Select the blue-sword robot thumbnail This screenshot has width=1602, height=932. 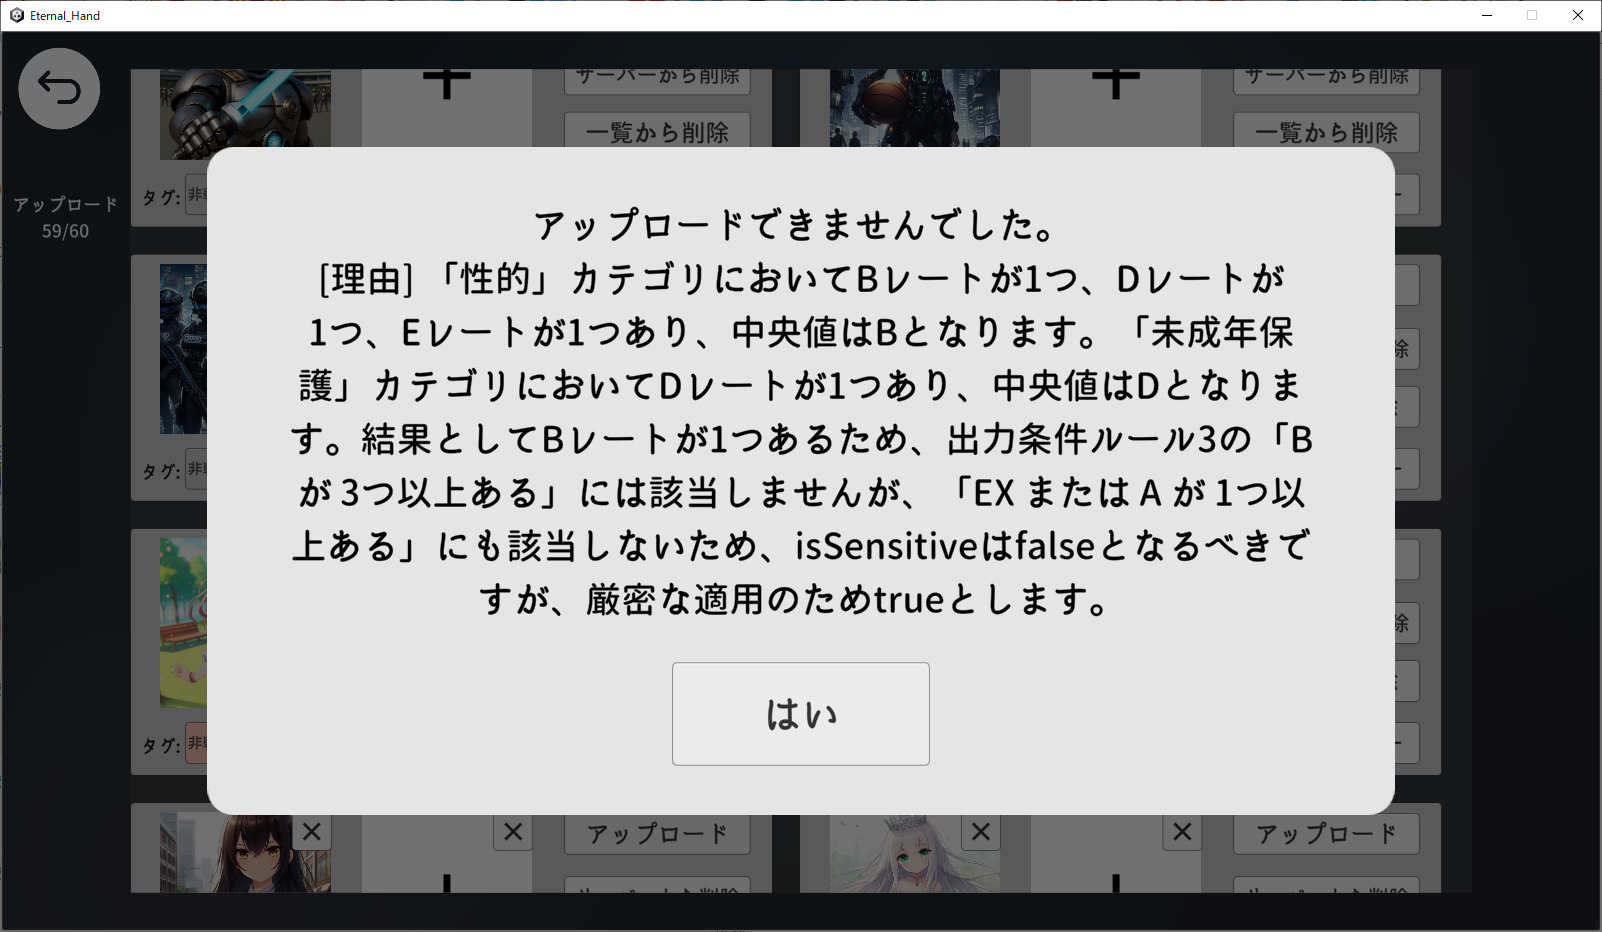(245, 114)
